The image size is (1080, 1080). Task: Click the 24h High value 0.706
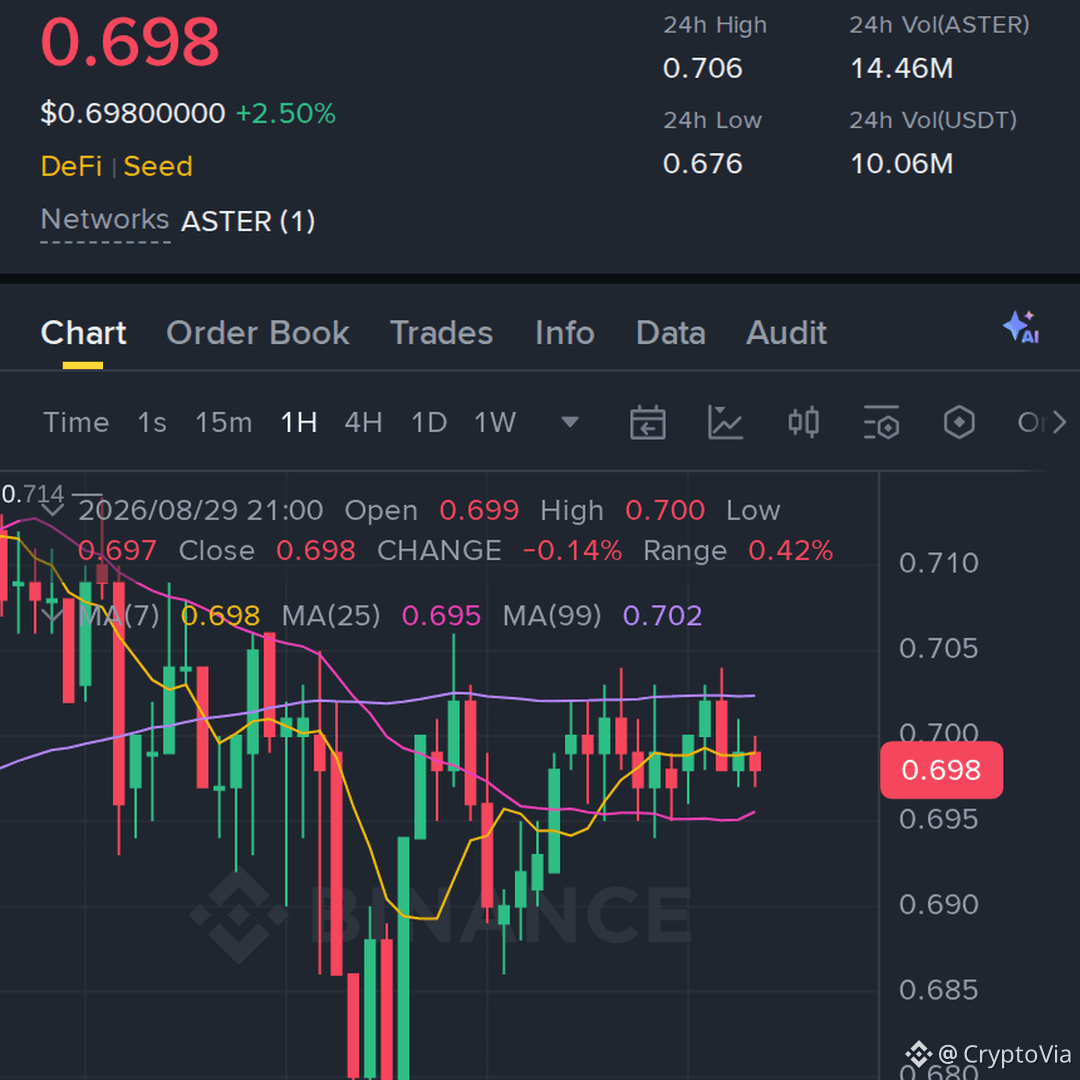click(703, 68)
